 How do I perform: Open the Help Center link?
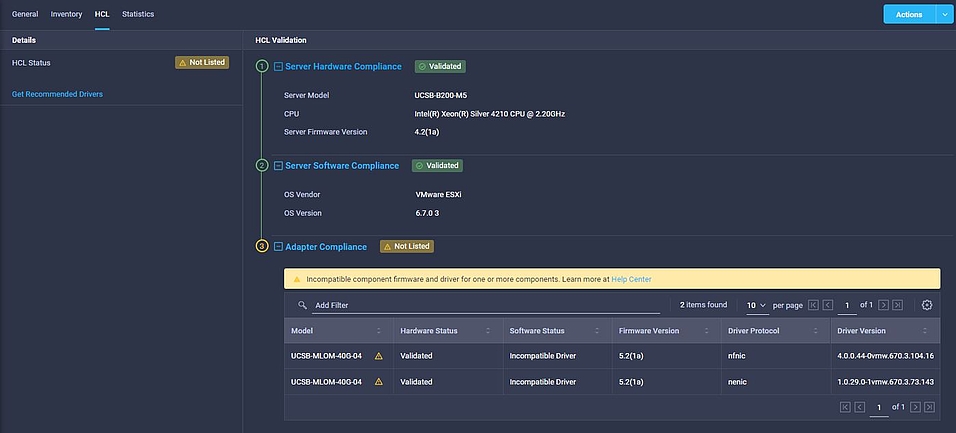pos(631,279)
